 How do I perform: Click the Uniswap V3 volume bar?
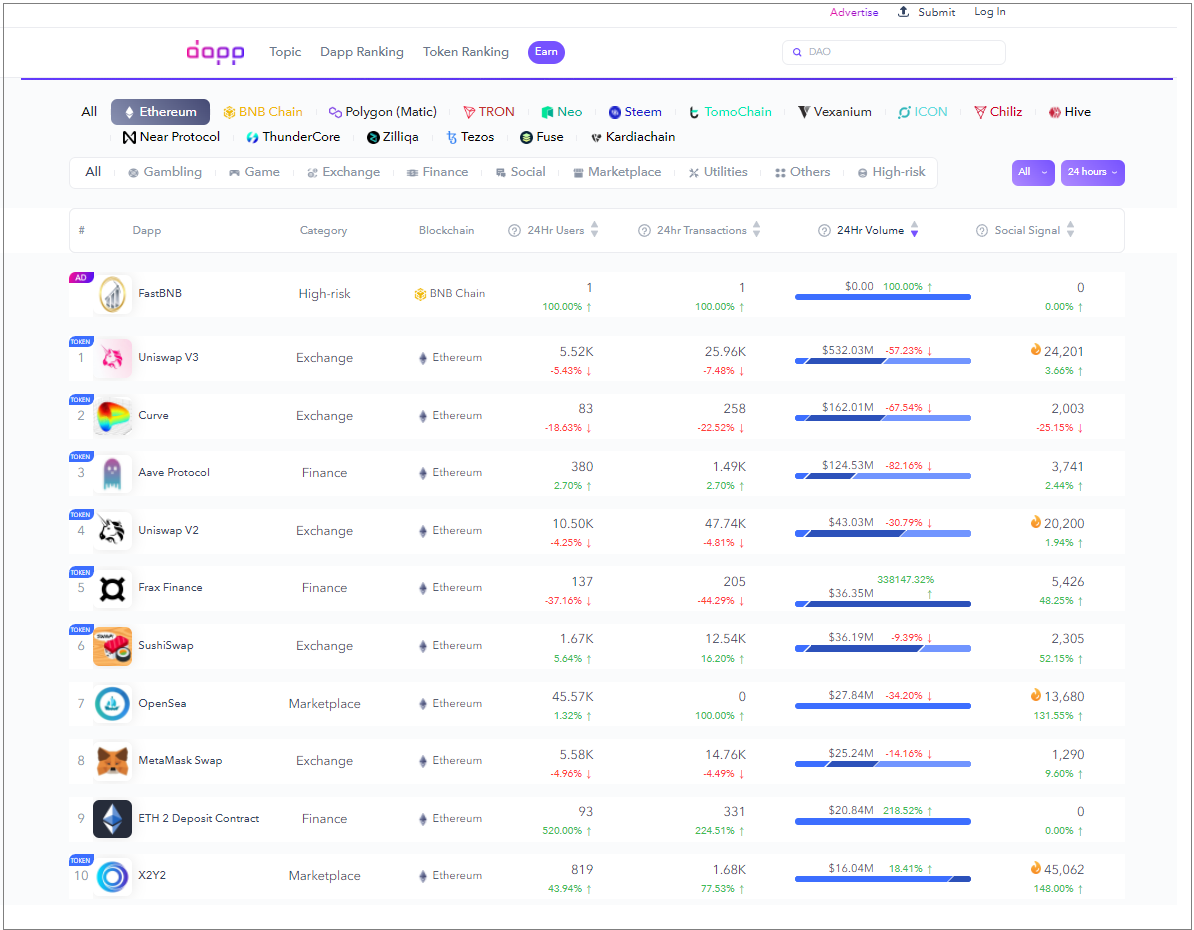[883, 361]
